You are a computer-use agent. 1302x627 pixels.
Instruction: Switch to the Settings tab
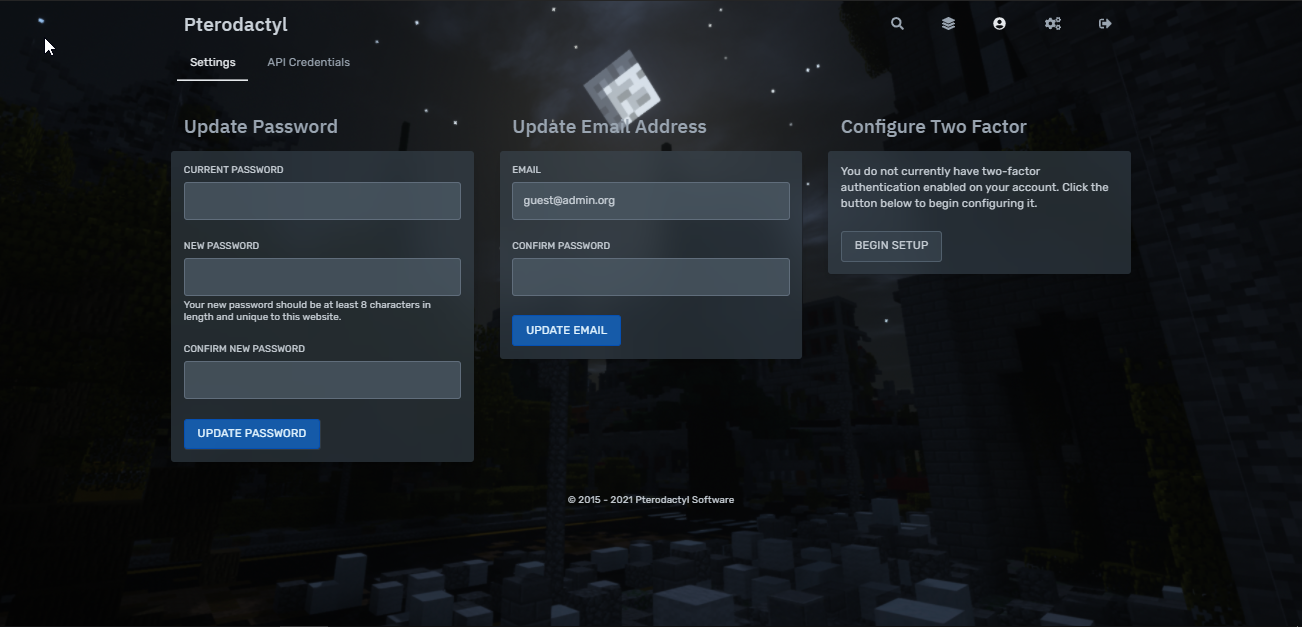[212, 62]
